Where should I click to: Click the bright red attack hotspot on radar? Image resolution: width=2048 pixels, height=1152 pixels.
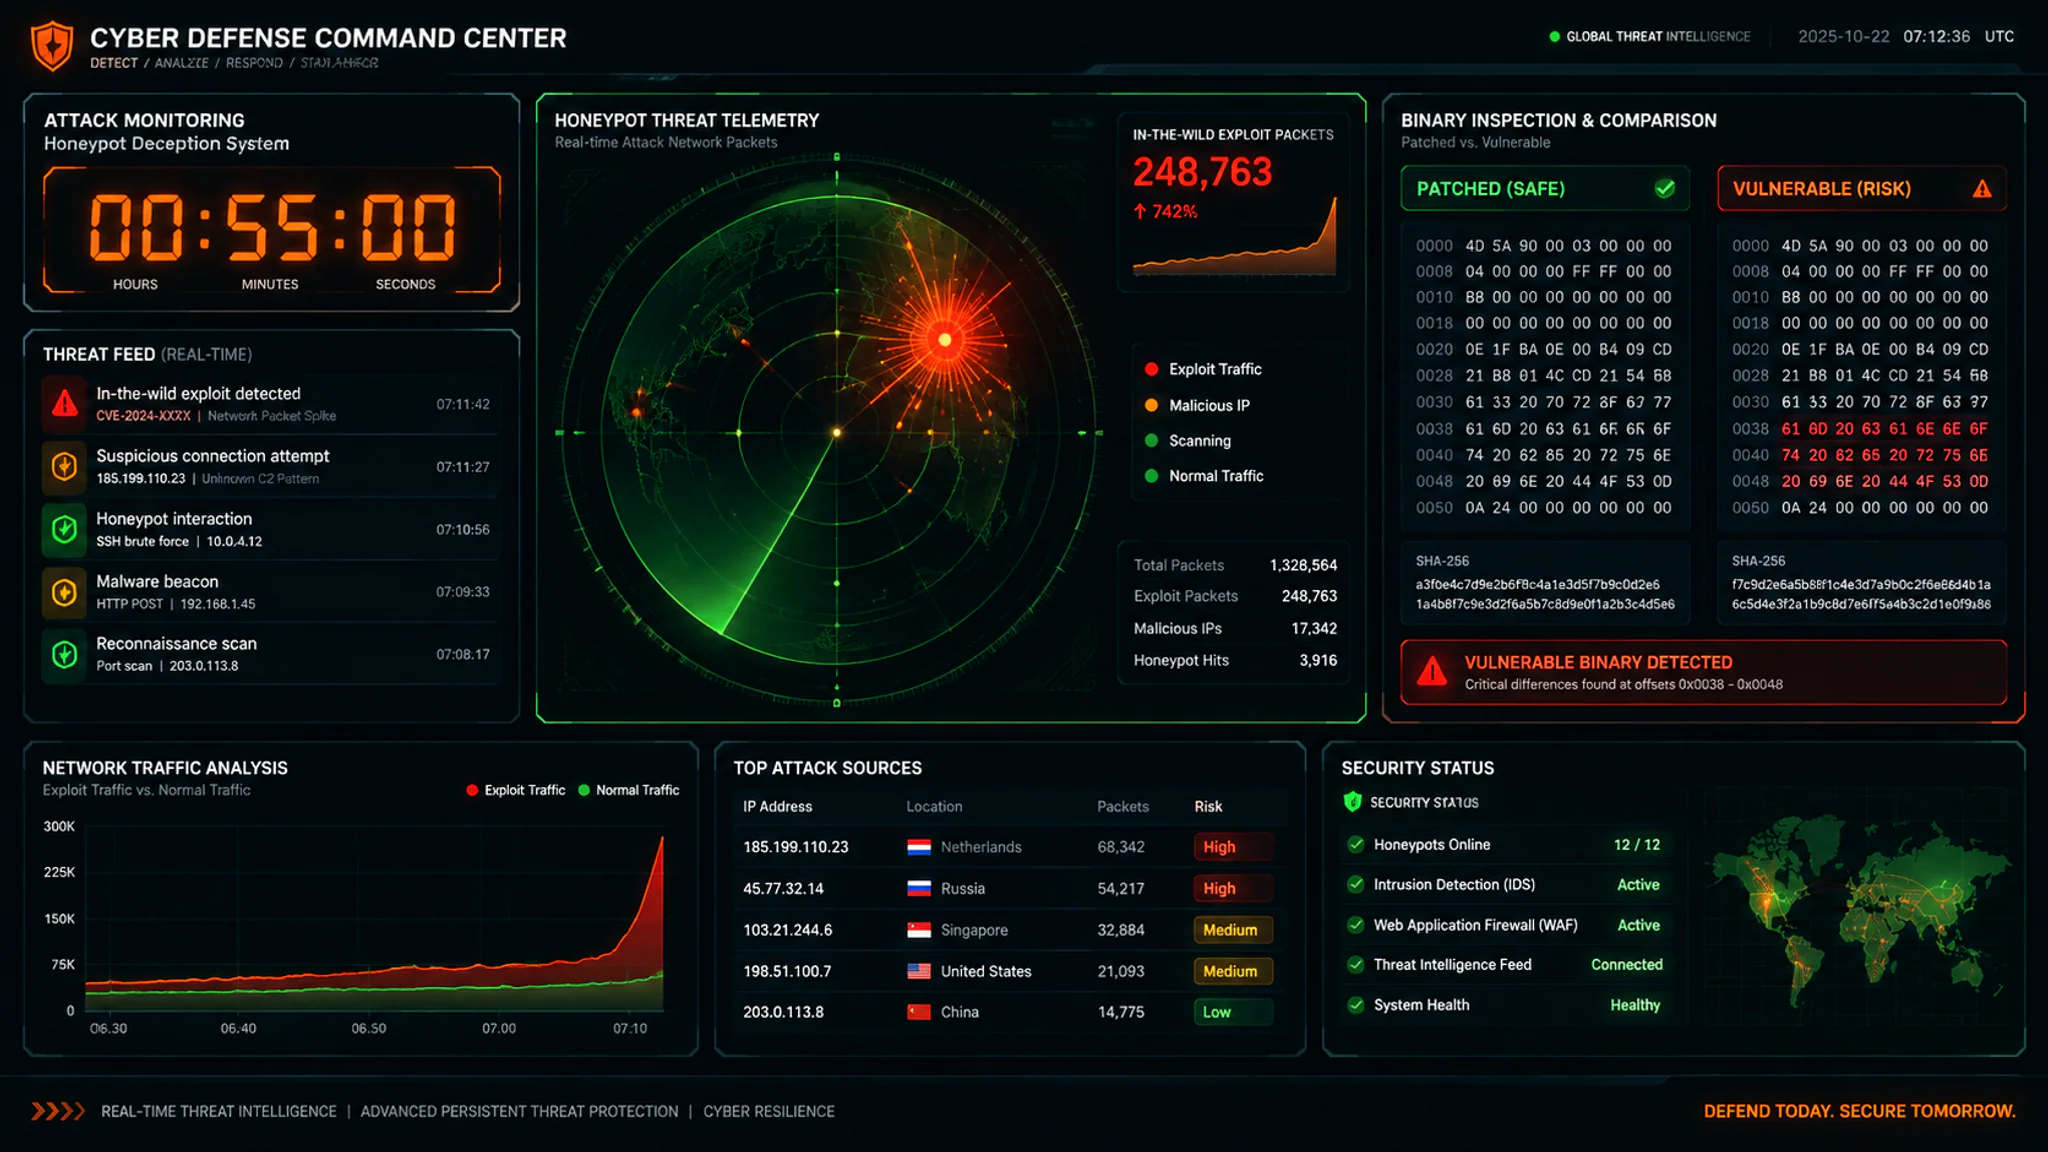coord(944,340)
